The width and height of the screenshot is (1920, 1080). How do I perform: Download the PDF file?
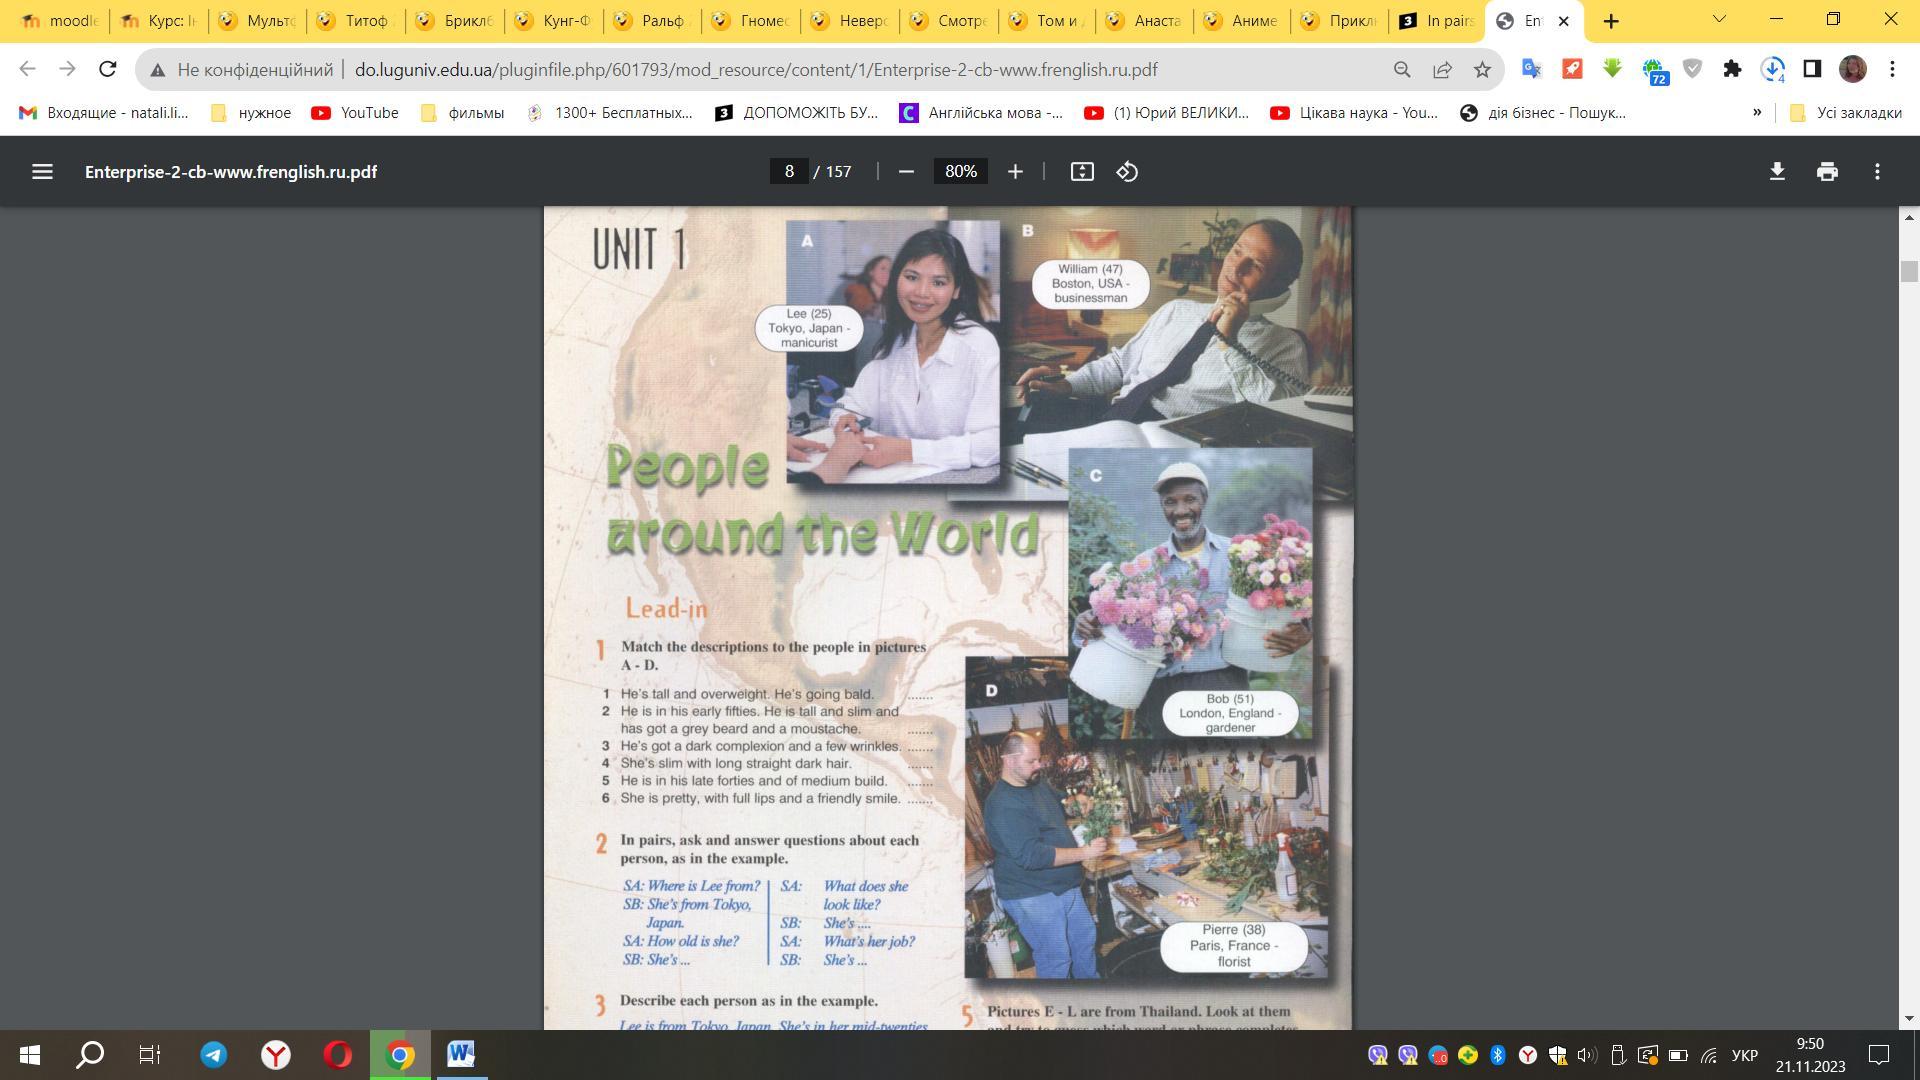[x=1777, y=172]
